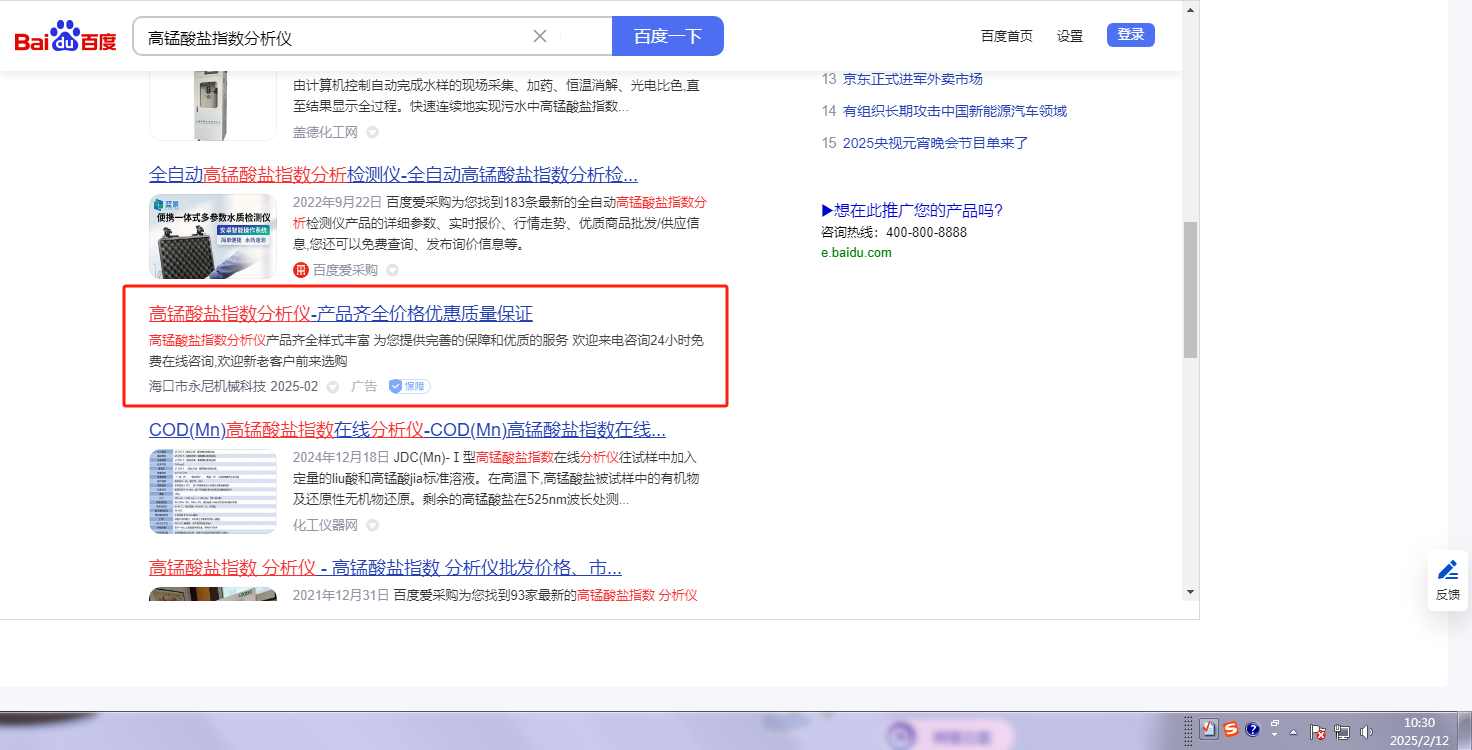Open 设置 in top navigation
1472x750 pixels.
tap(1070, 36)
